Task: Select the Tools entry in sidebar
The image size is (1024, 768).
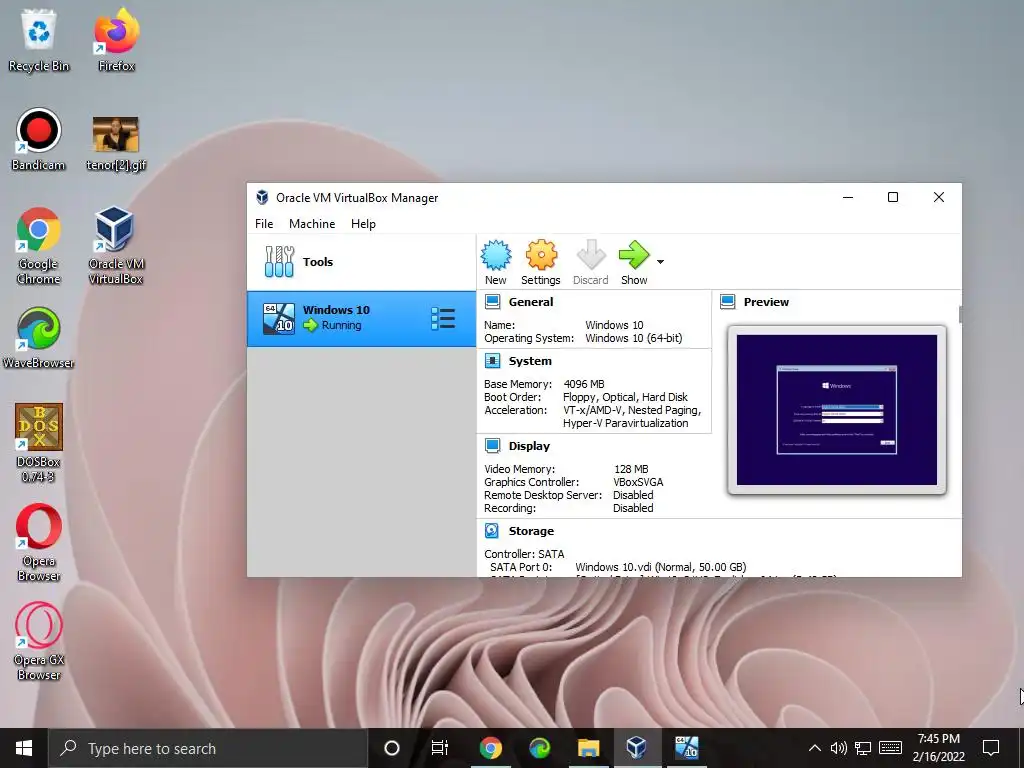Action: coord(361,262)
